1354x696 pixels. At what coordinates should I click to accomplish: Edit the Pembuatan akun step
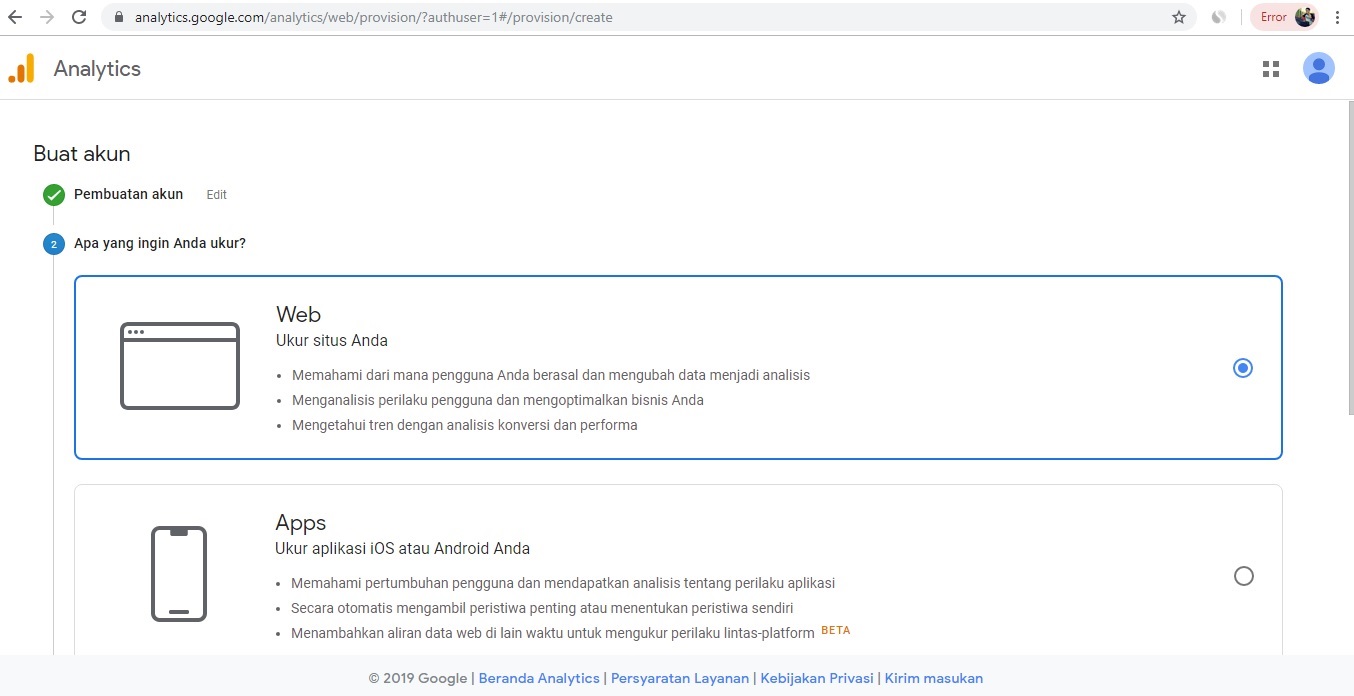(x=216, y=195)
